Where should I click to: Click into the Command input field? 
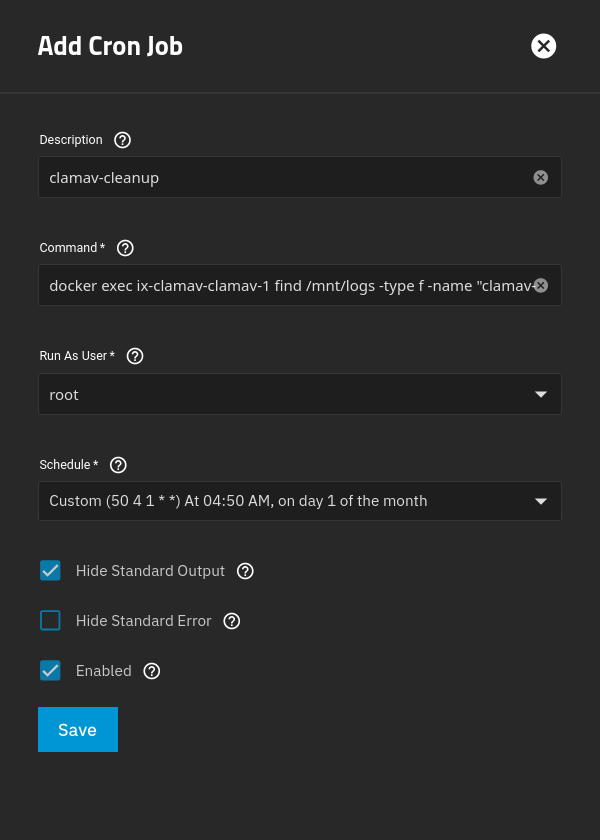[x=280, y=285]
